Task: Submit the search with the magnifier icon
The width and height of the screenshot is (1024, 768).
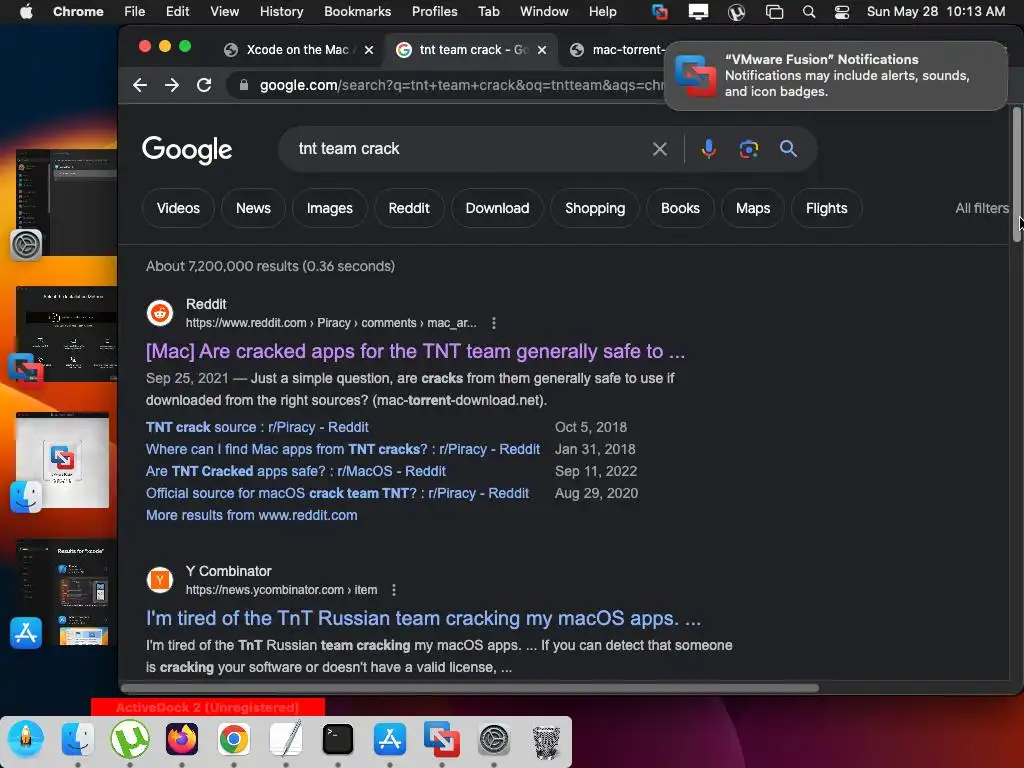Action: click(x=788, y=149)
